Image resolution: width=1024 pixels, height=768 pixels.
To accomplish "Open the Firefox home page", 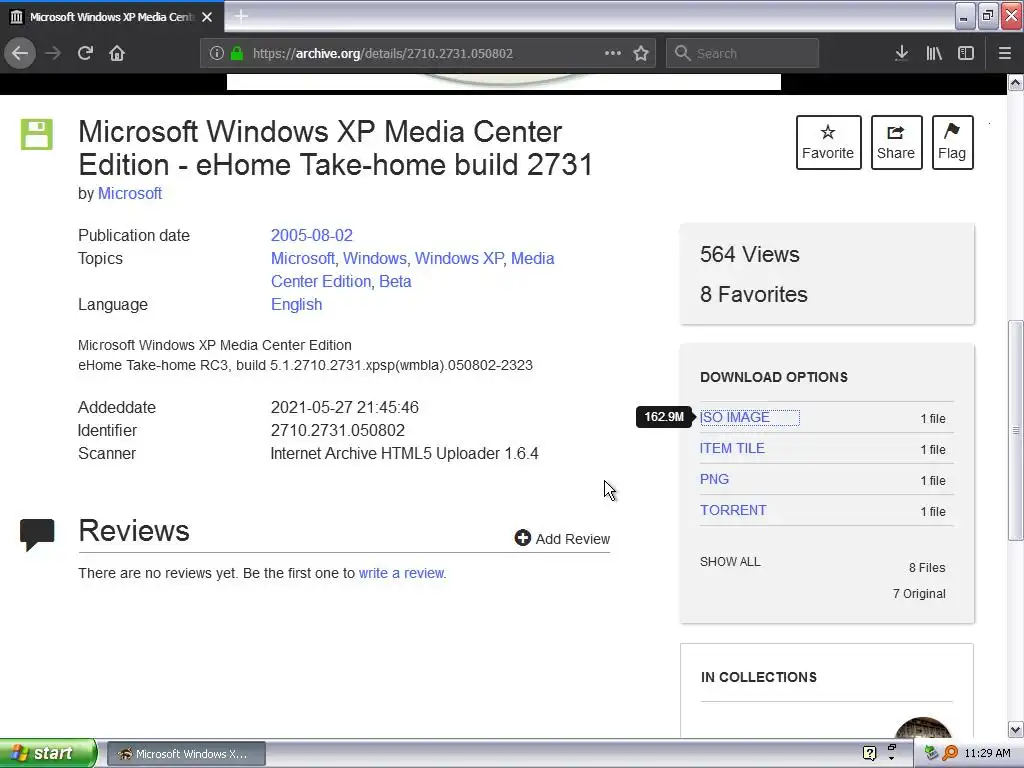I will coord(117,53).
